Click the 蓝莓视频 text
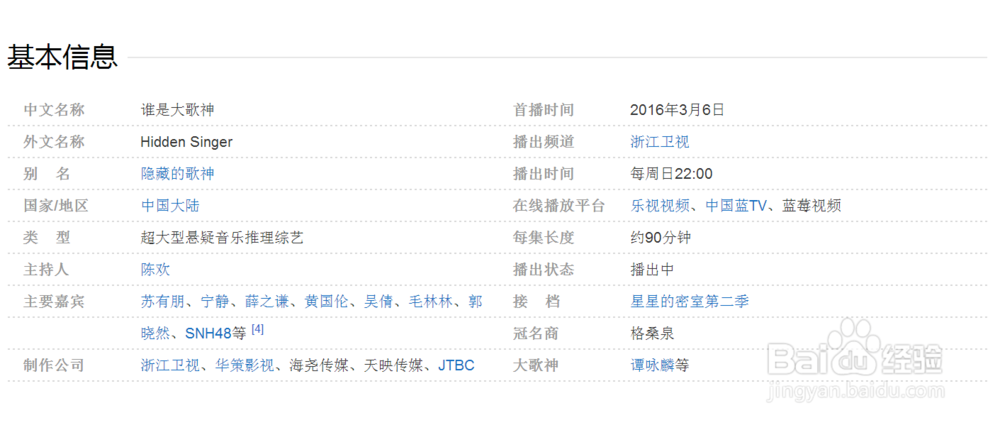 pyautogui.click(x=811, y=205)
